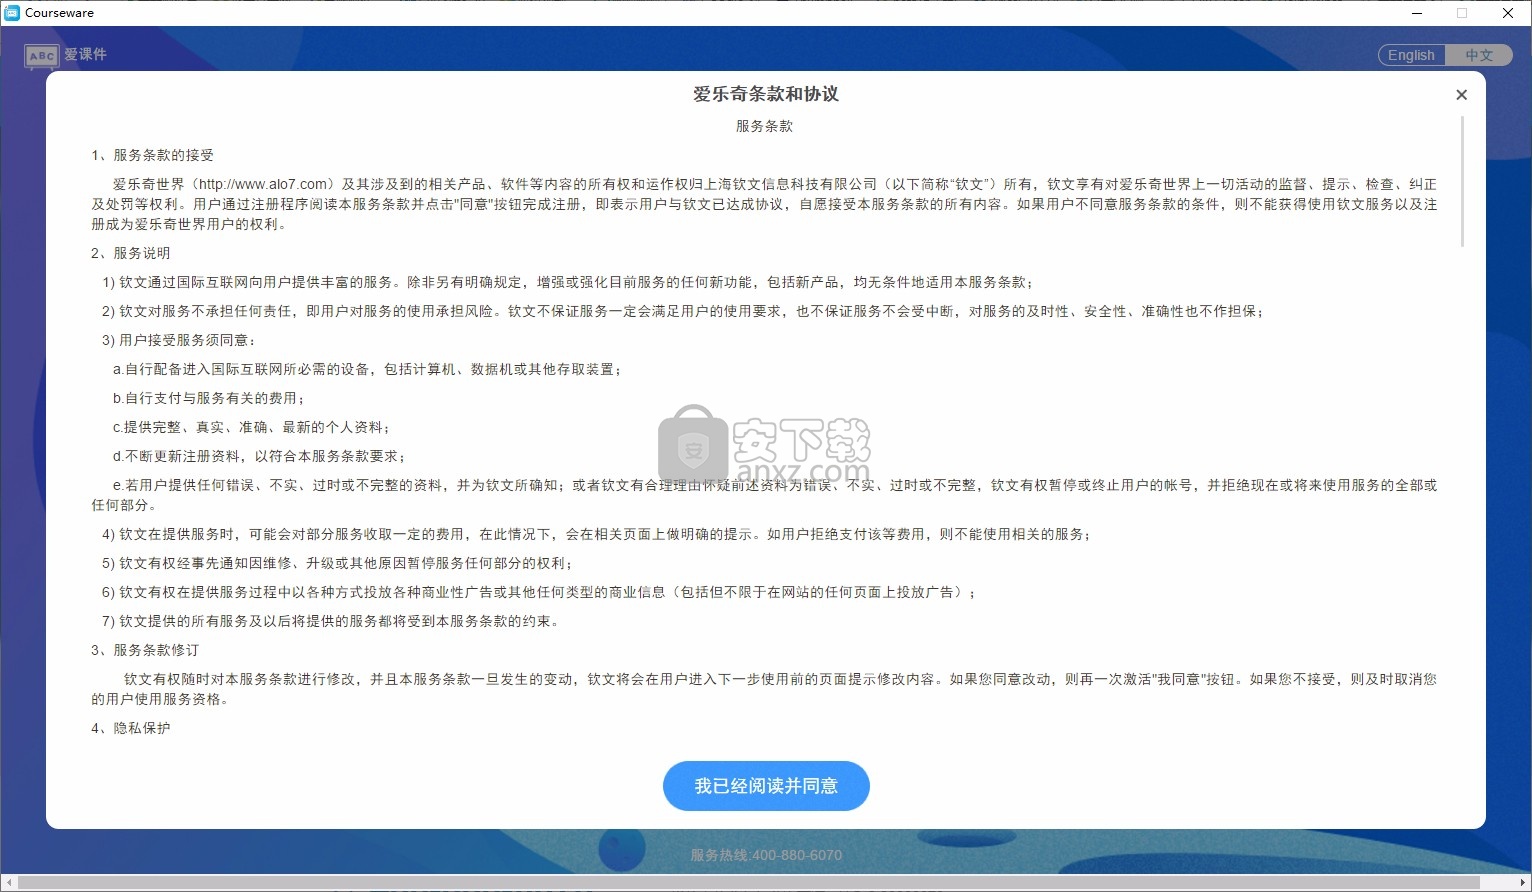Viewport: 1532px width, 892px height.
Task: Click the 服务热线:400-880-6070 hotline text
Action: [x=766, y=855]
